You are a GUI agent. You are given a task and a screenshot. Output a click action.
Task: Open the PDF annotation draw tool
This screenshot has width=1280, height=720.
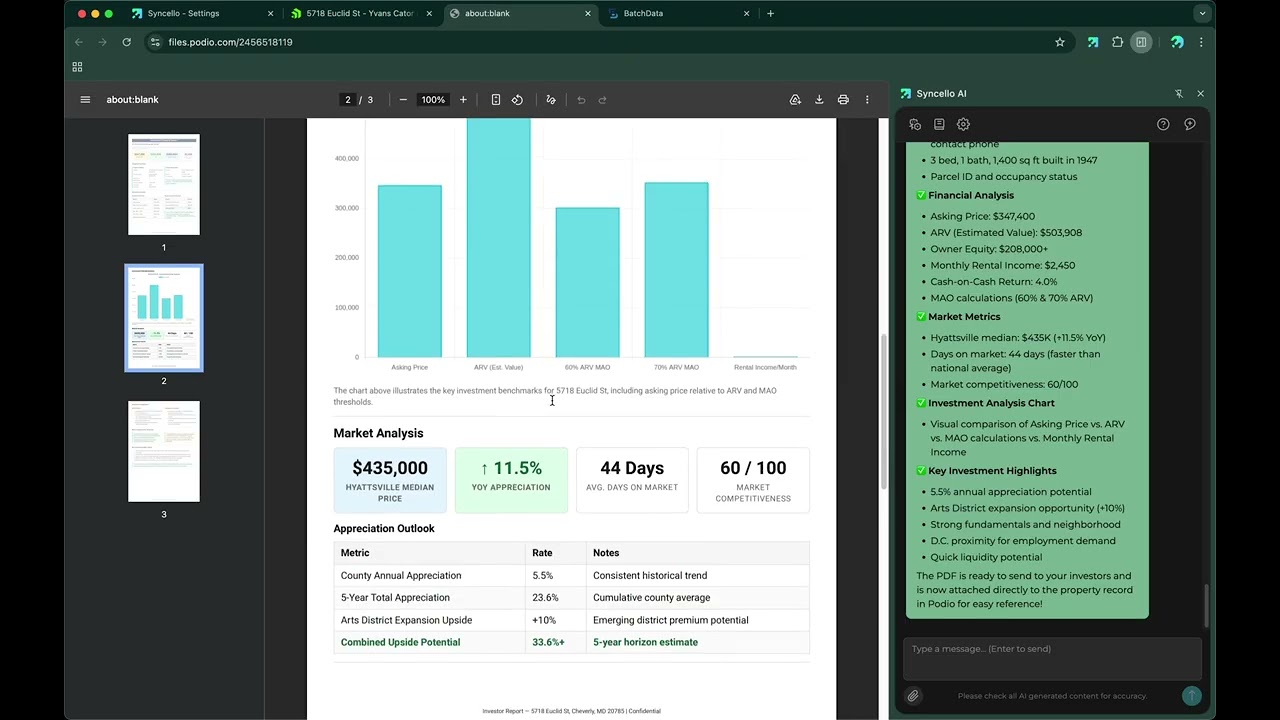tap(550, 100)
